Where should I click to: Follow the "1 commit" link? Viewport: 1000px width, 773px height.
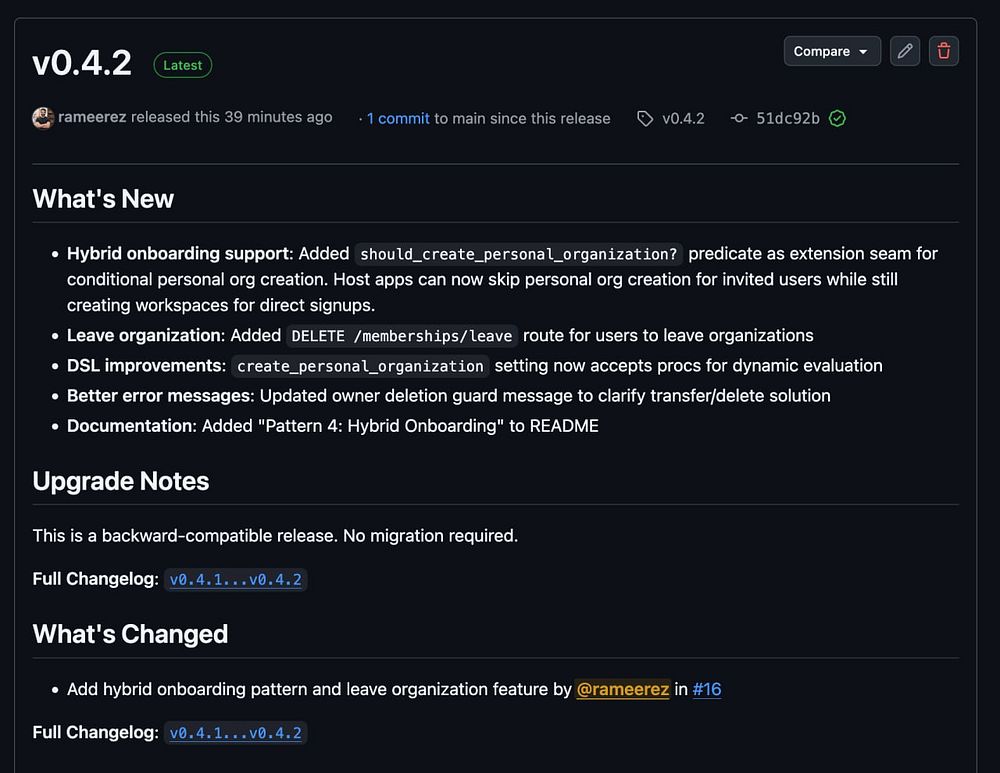pos(398,118)
